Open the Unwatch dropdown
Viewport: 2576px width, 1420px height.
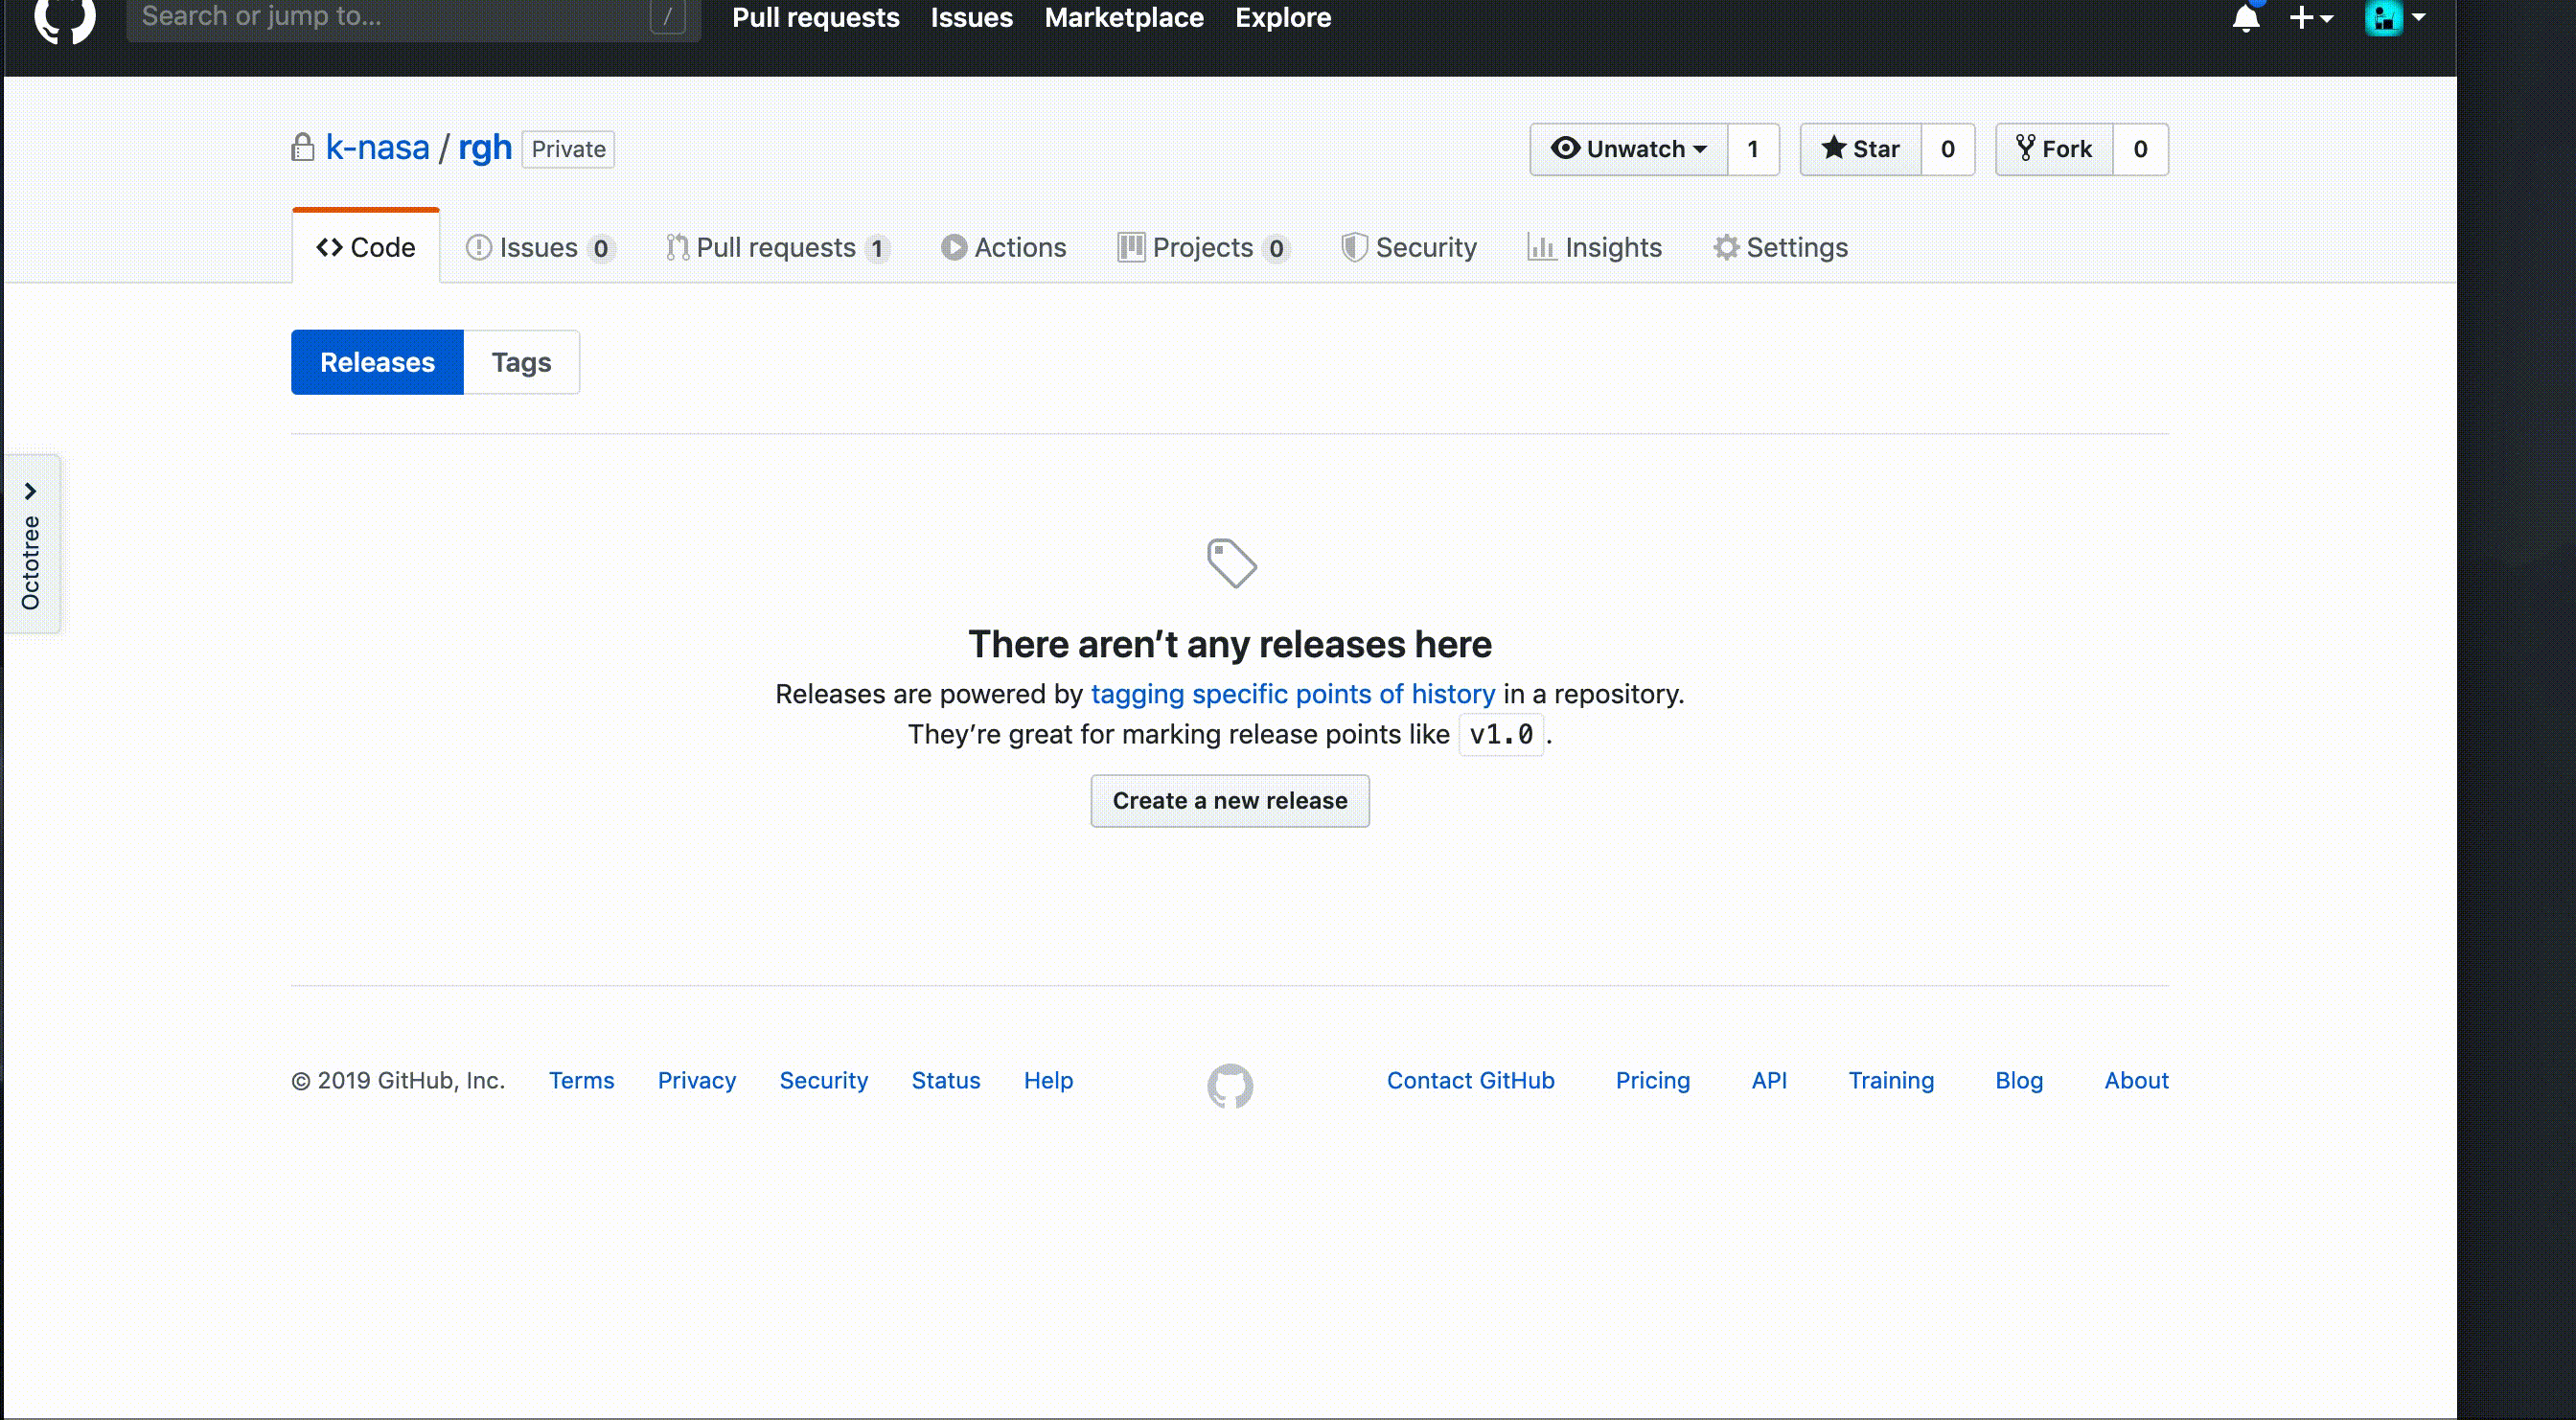1629,149
